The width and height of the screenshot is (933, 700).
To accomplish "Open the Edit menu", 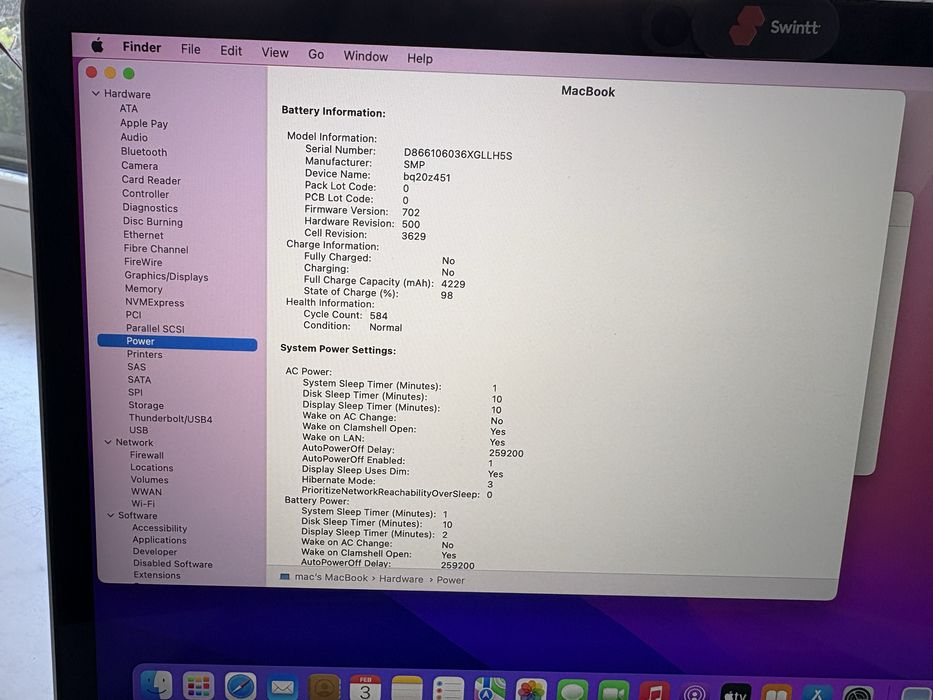I will (x=231, y=51).
